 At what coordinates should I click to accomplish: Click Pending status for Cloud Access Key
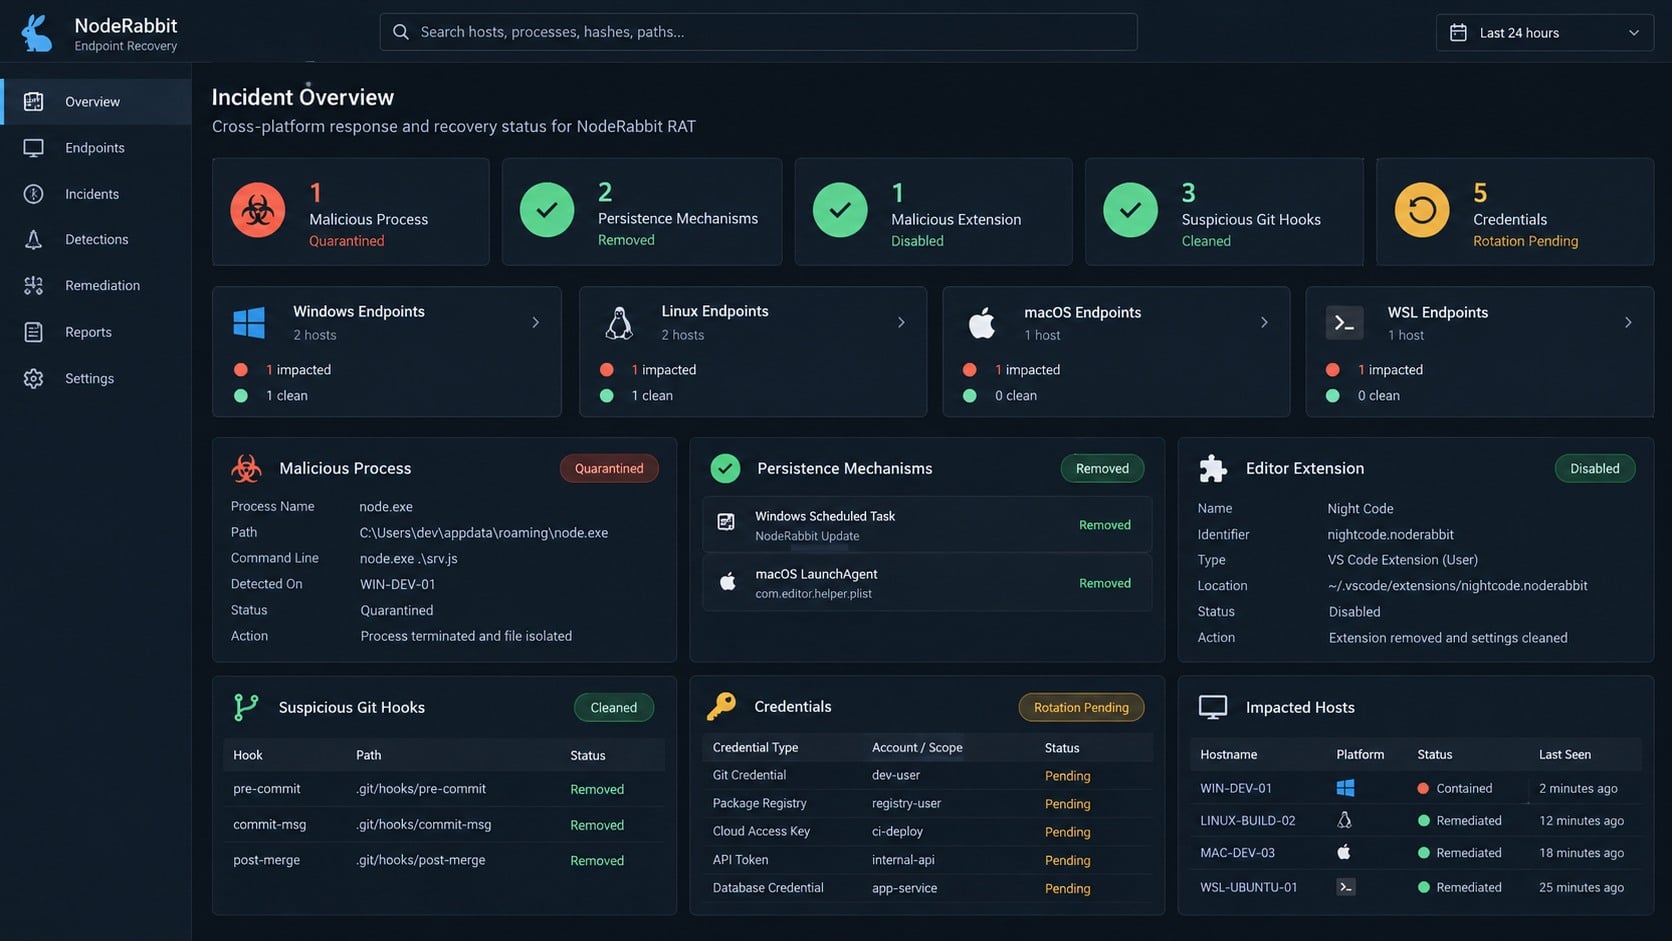point(1067,832)
